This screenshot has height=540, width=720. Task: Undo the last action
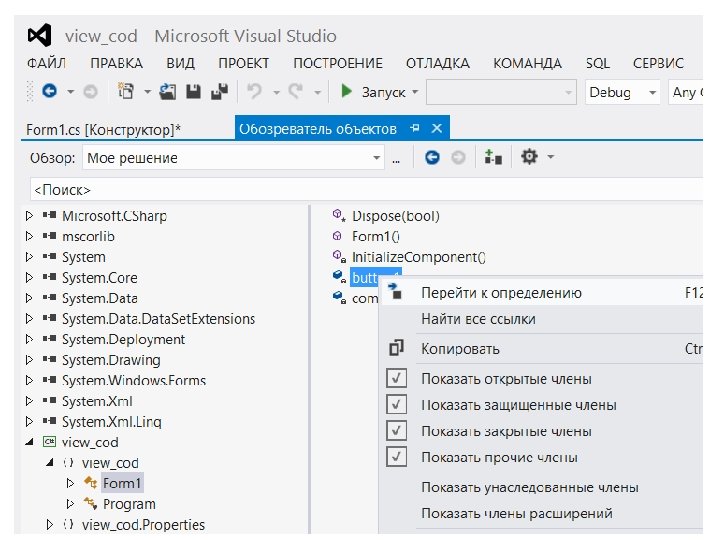click(254, 91)
